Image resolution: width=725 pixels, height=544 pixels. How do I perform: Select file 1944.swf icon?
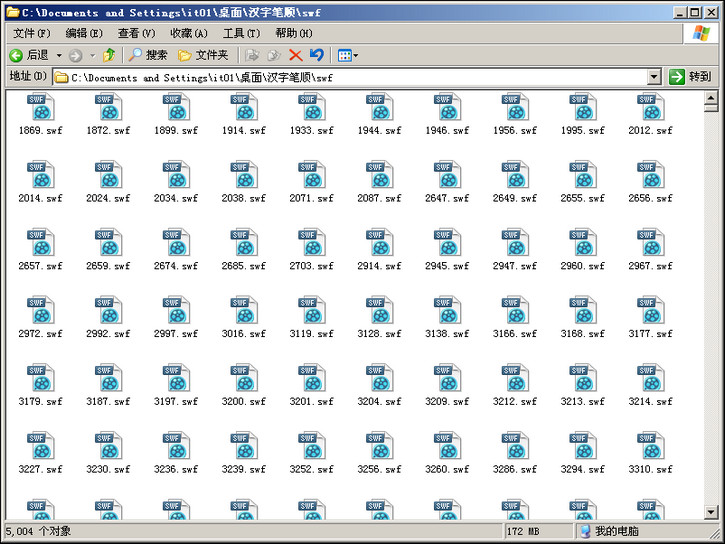380,107
